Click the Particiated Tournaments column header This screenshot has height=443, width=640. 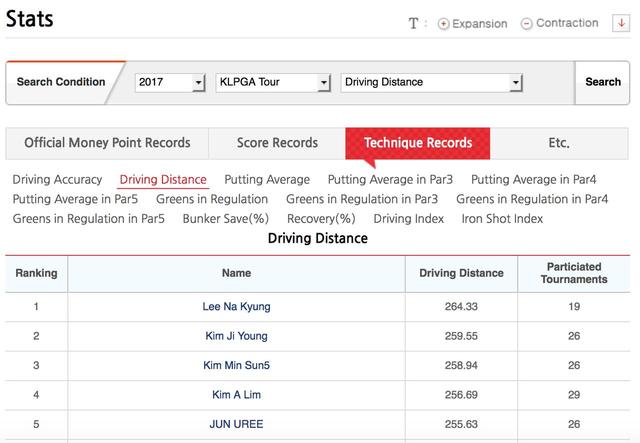point(574,273)
